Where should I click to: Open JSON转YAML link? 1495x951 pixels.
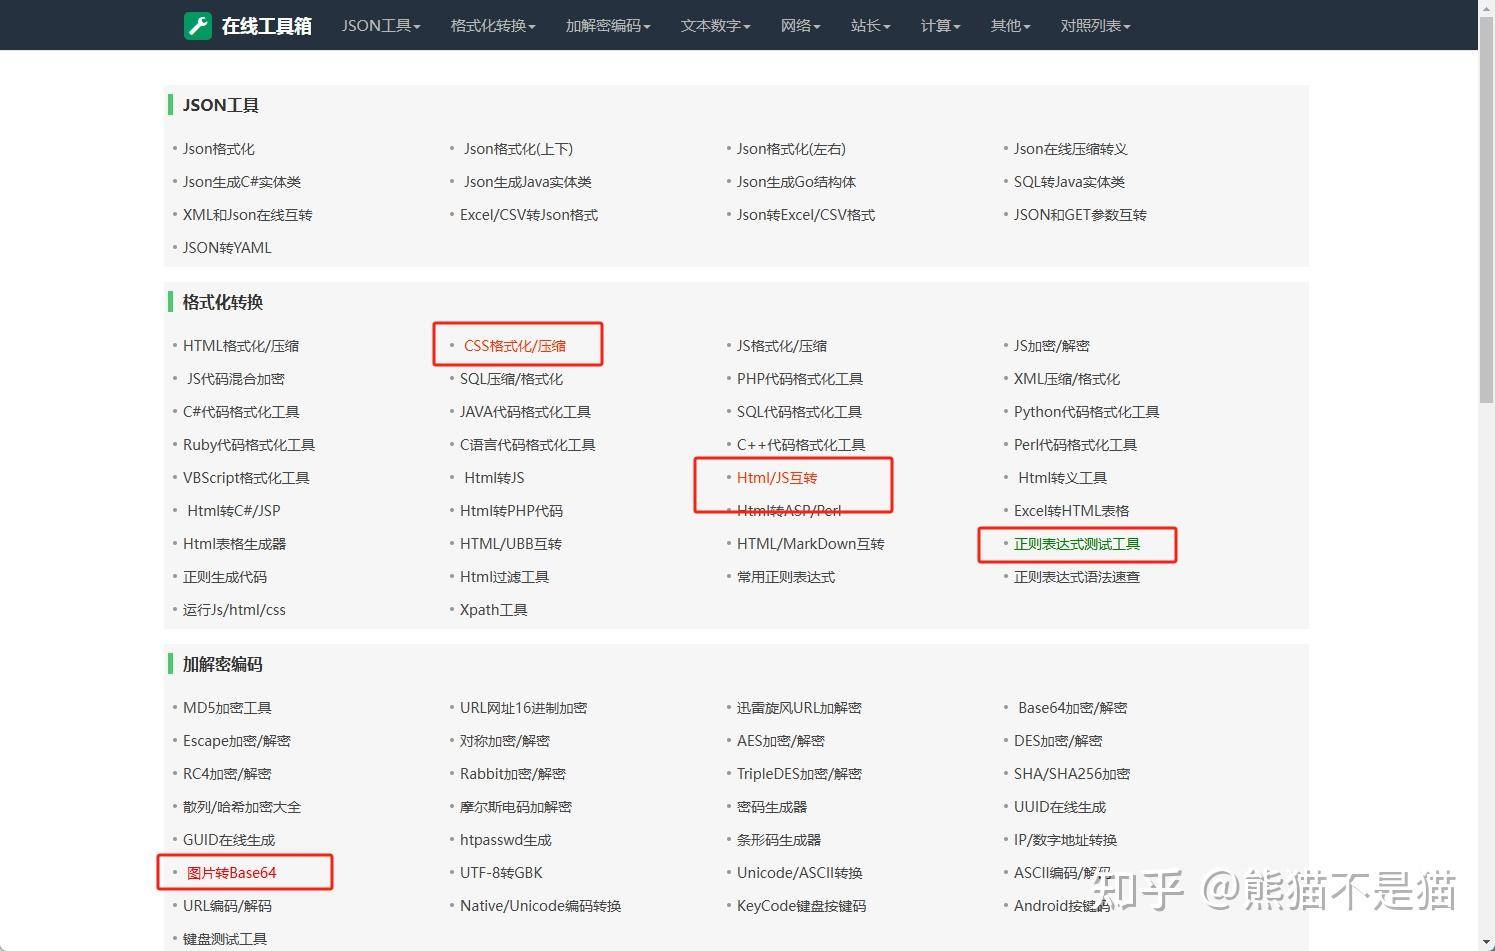point(227,248)
